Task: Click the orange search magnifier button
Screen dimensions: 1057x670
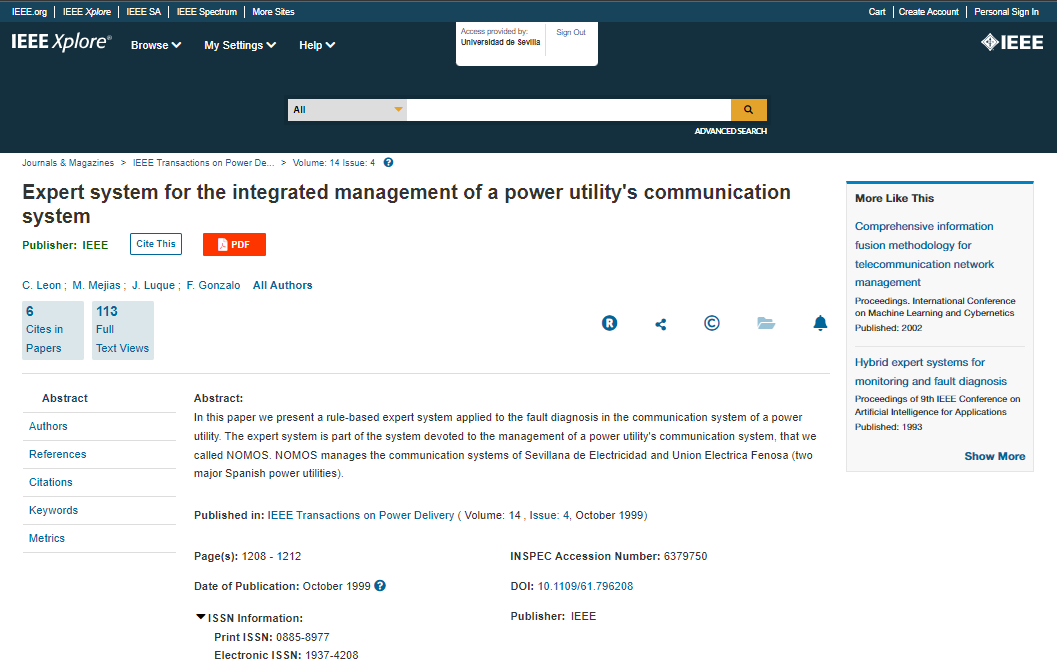Action: (748, 110)
